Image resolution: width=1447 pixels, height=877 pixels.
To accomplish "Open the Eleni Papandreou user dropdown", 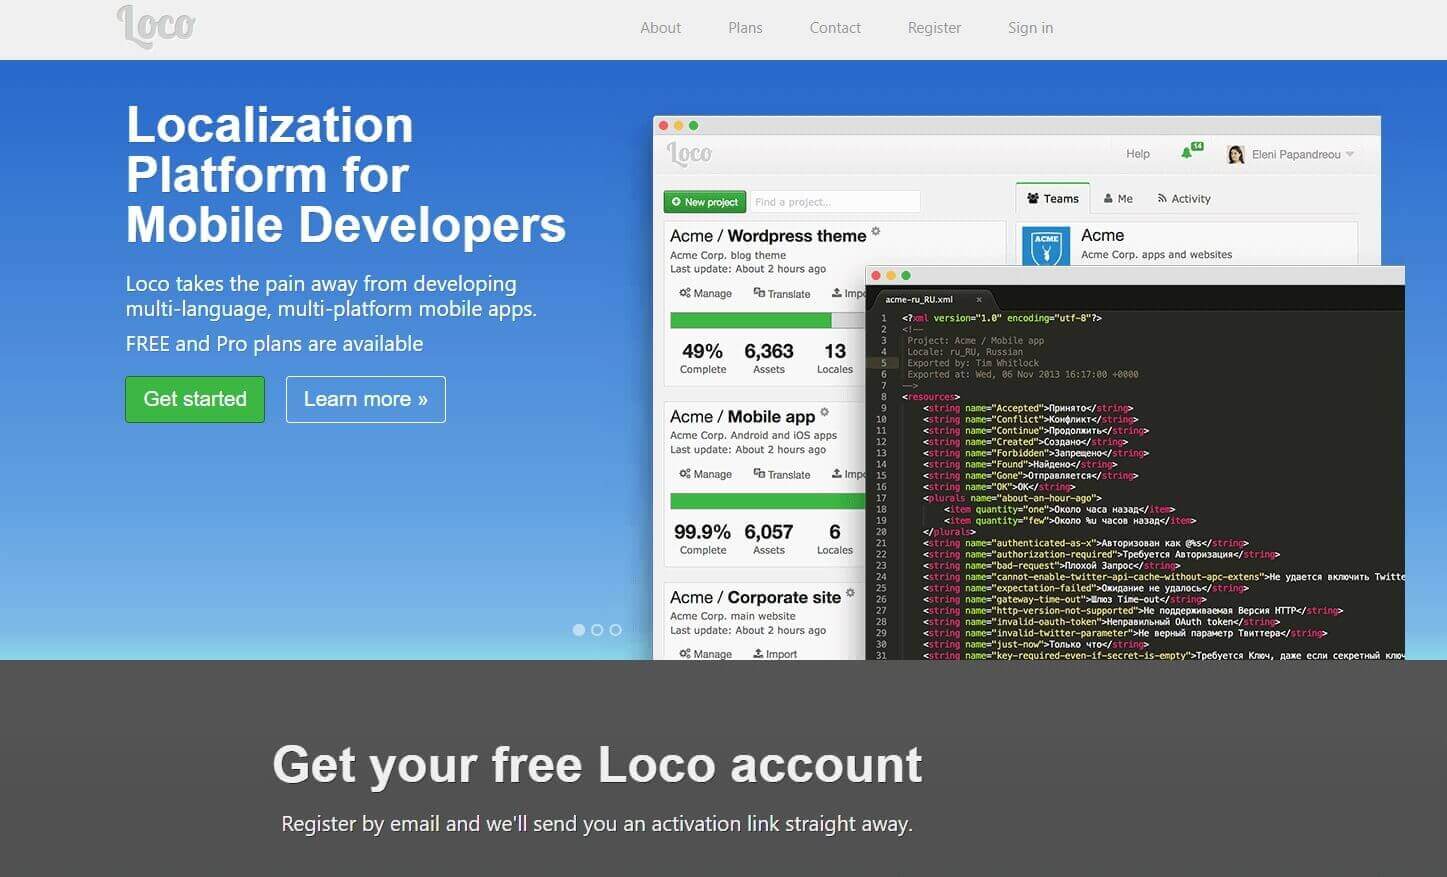I will coord(1303,154).
